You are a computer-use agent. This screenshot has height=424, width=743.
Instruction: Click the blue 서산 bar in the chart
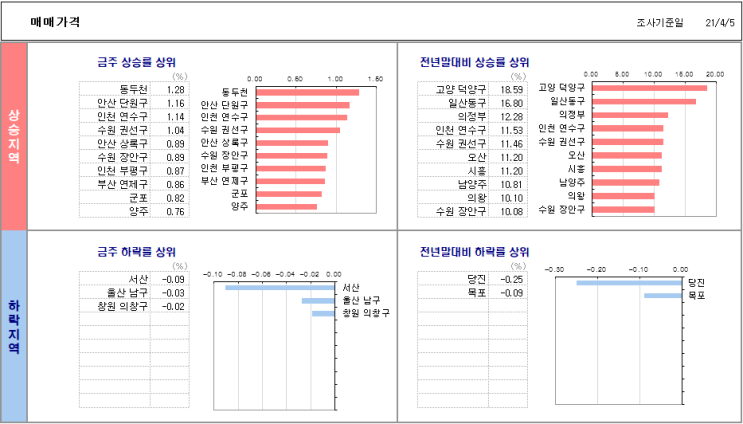280,288
